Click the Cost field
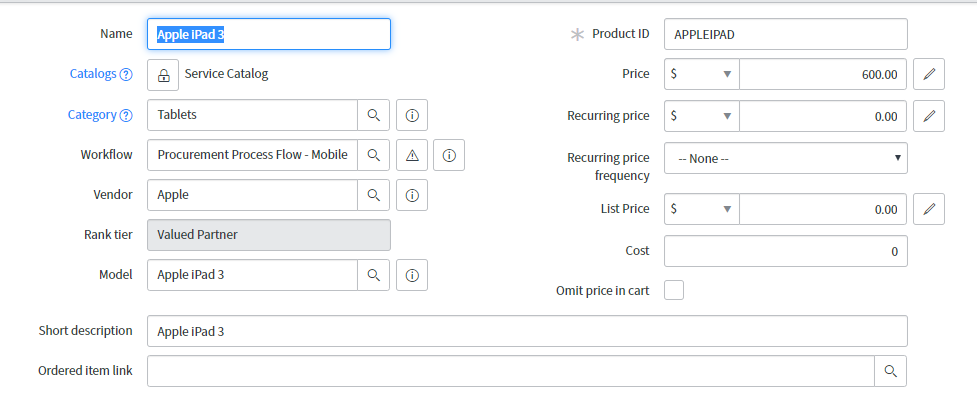The width and height of the screenshot is (977, 395). coord(786,251)
